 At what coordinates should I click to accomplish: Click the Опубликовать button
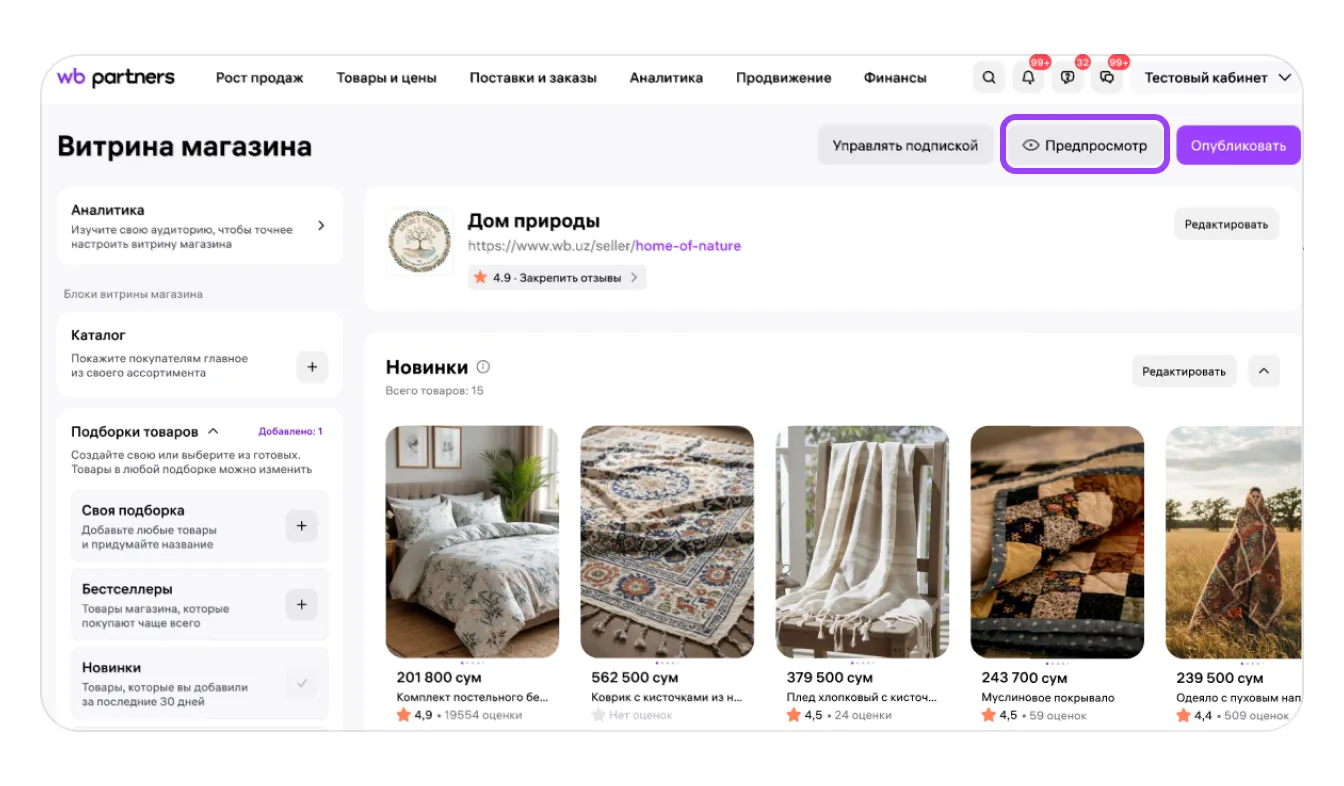click(x=1238, y=146)
